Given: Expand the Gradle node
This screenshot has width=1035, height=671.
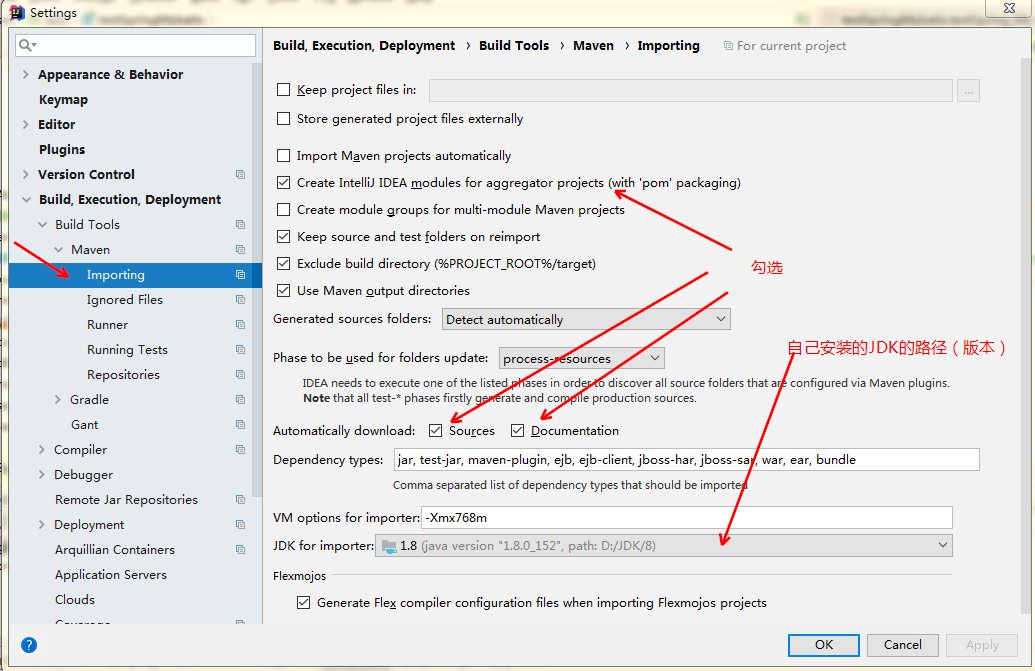Looking at the screenshot, I should point(57,399).
